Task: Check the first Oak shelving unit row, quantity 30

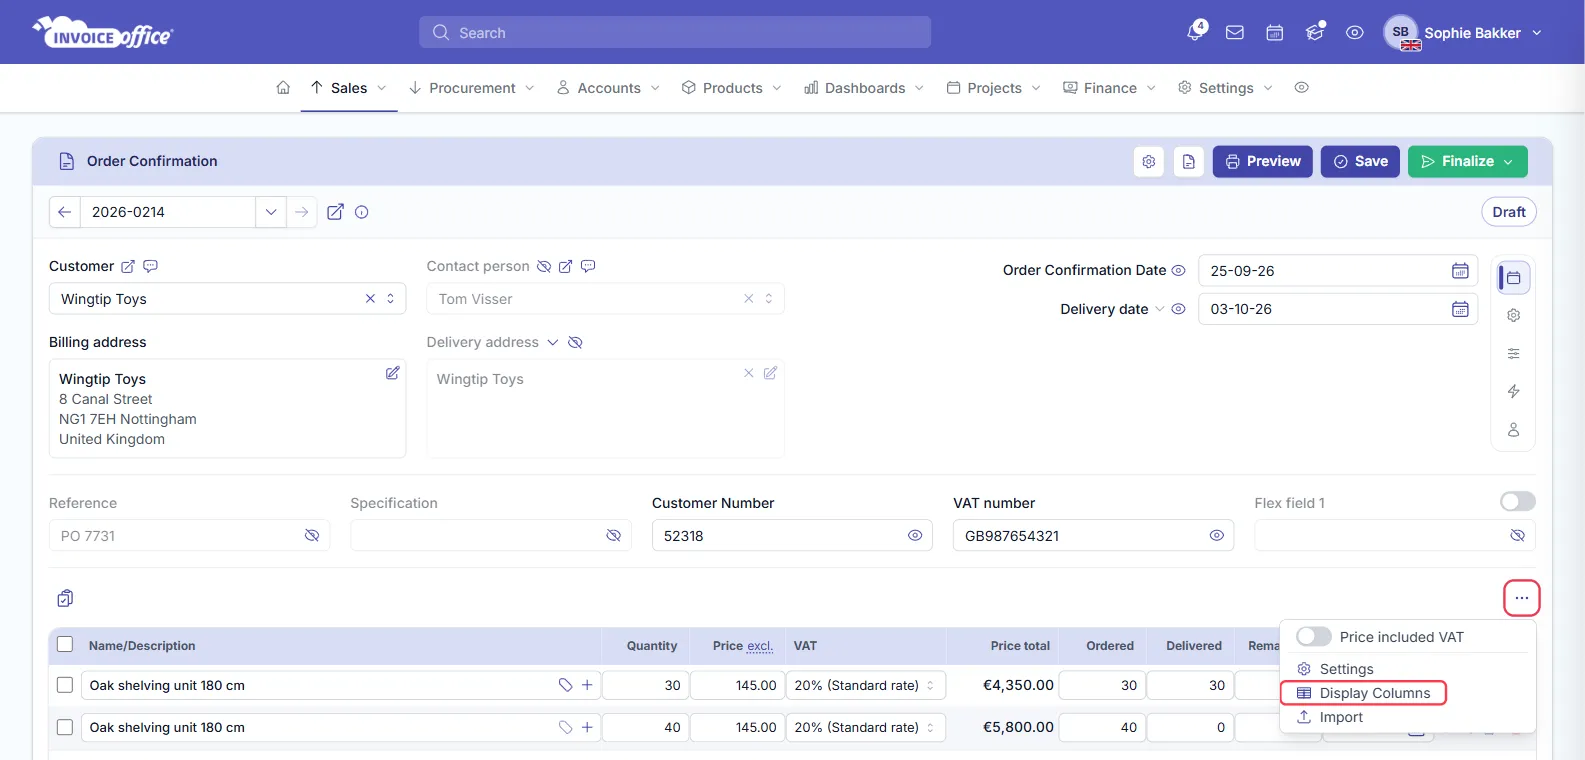Action: [x=65, y=685]
